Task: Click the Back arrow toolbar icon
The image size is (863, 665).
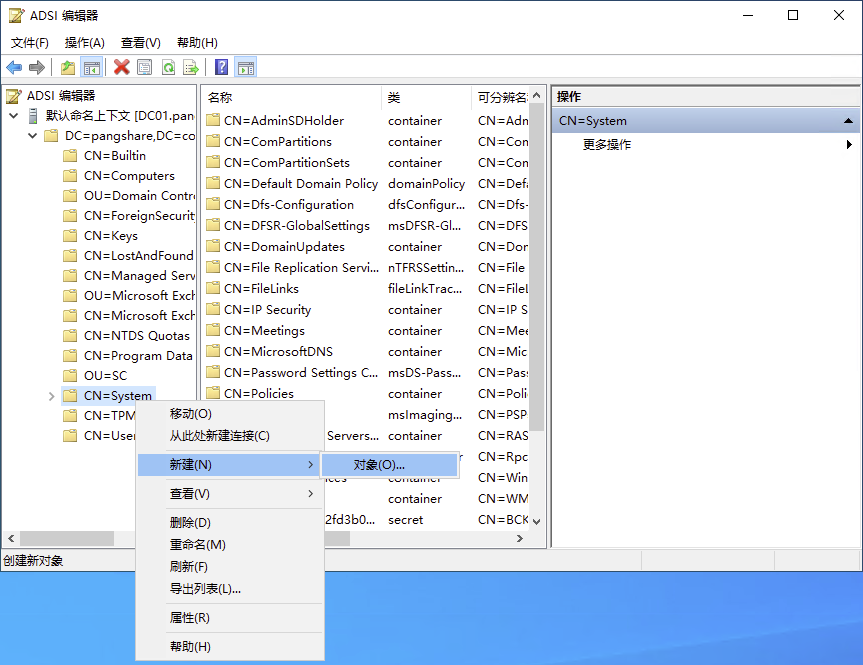Action: pos(14,68)
